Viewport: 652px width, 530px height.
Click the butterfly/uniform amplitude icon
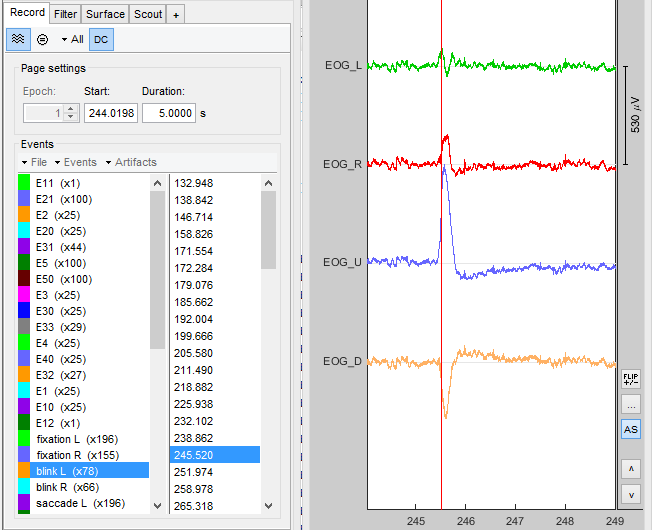point(43,39)
